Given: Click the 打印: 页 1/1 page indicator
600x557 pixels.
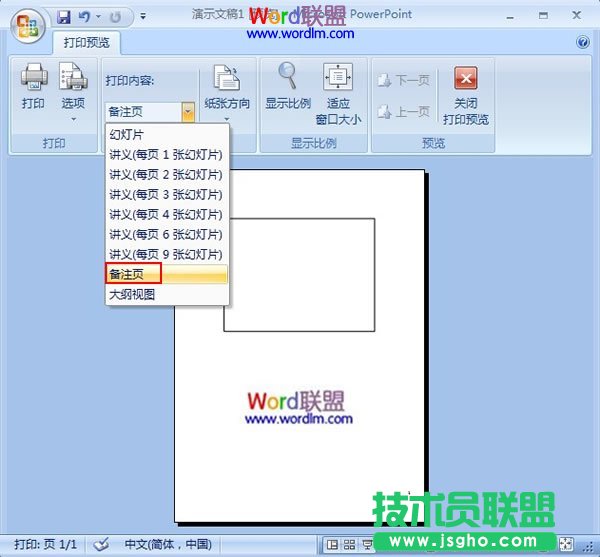Looking at the screenshot, I should click(45, 544).
